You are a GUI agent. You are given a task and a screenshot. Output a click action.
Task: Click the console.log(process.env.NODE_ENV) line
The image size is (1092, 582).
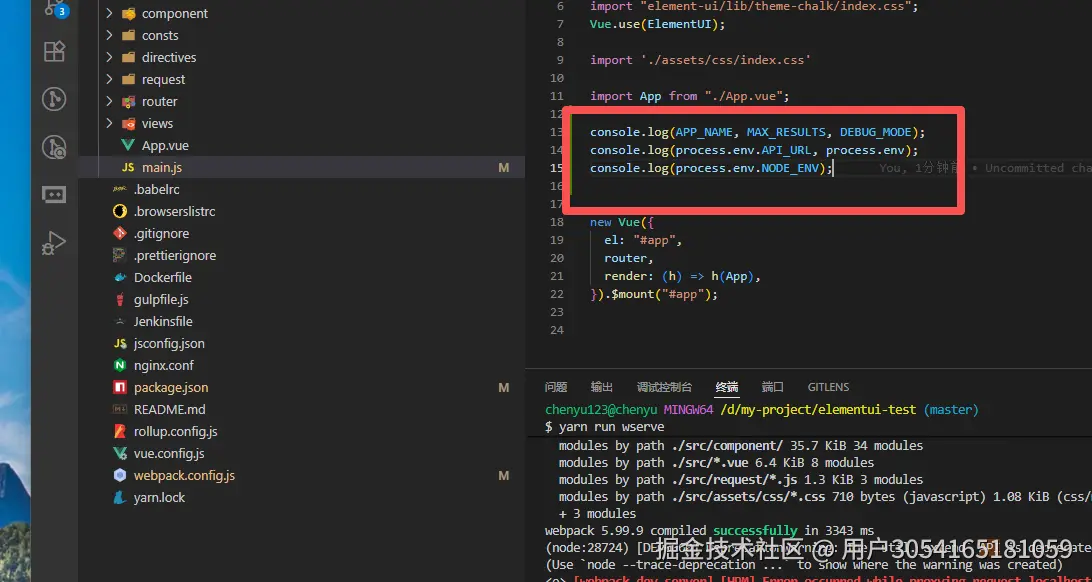tap(711, 168)
